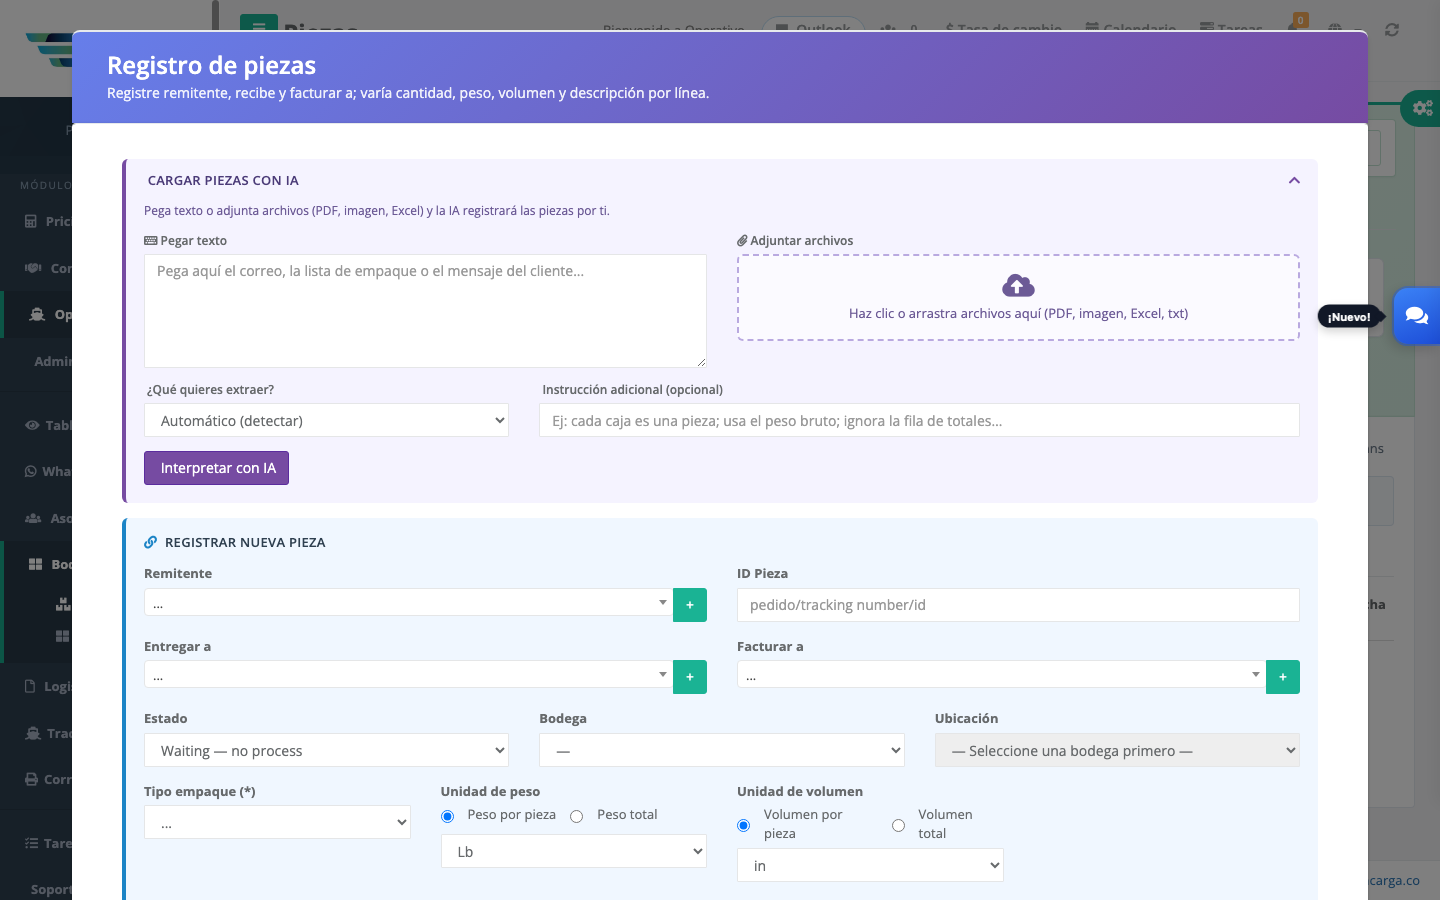This screenshot has width=1440, height=900.
Task: Open the Facturar a dropdown
Action: pos(1001,674)
